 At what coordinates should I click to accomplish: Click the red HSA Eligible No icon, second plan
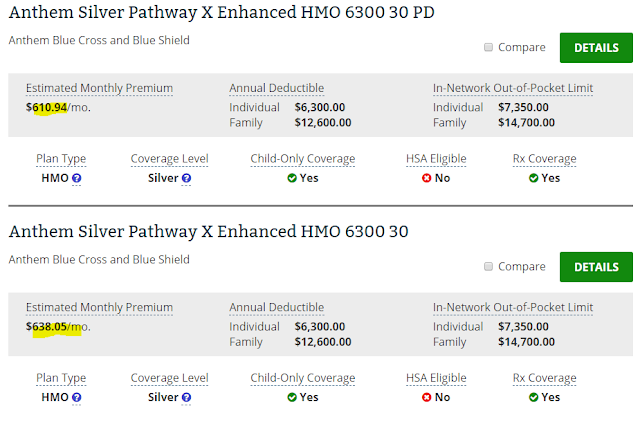[x=427, y=397]
